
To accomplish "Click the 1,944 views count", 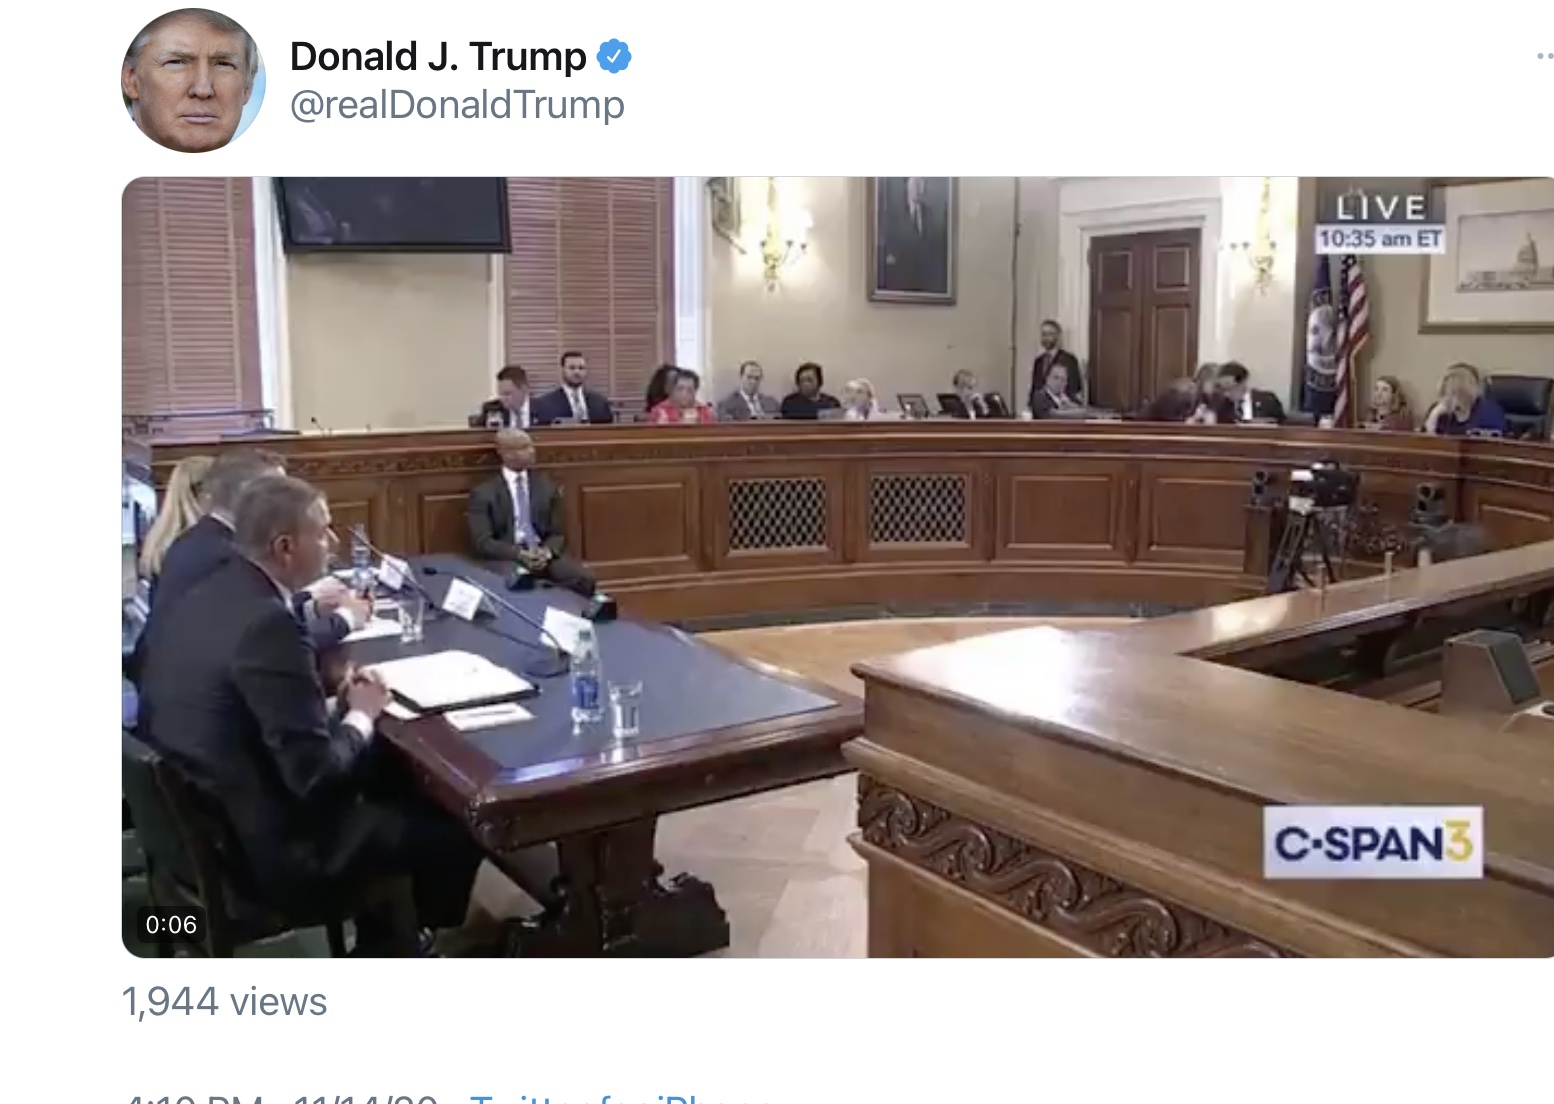I will (224, 1002).
